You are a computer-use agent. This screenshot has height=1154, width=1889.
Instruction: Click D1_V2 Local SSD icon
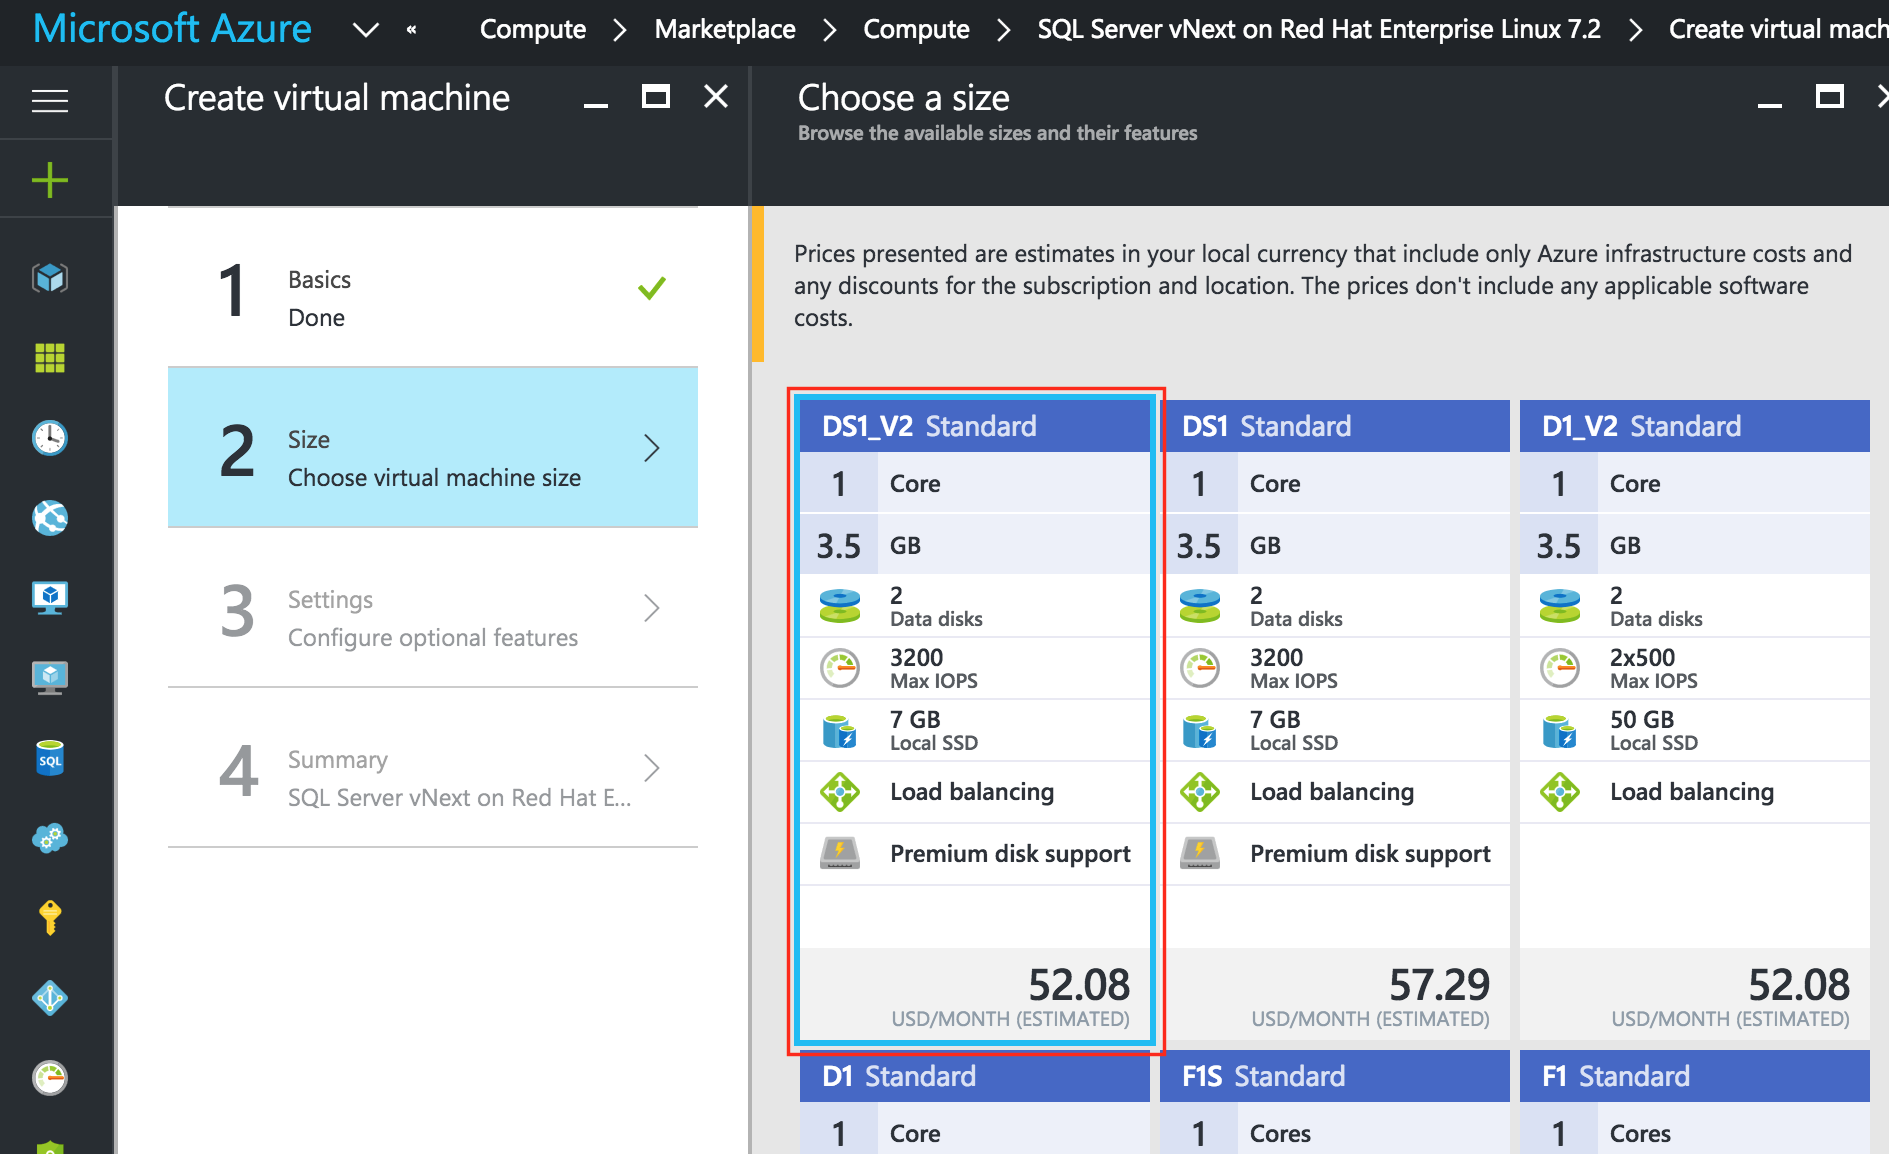(1560, 731)
